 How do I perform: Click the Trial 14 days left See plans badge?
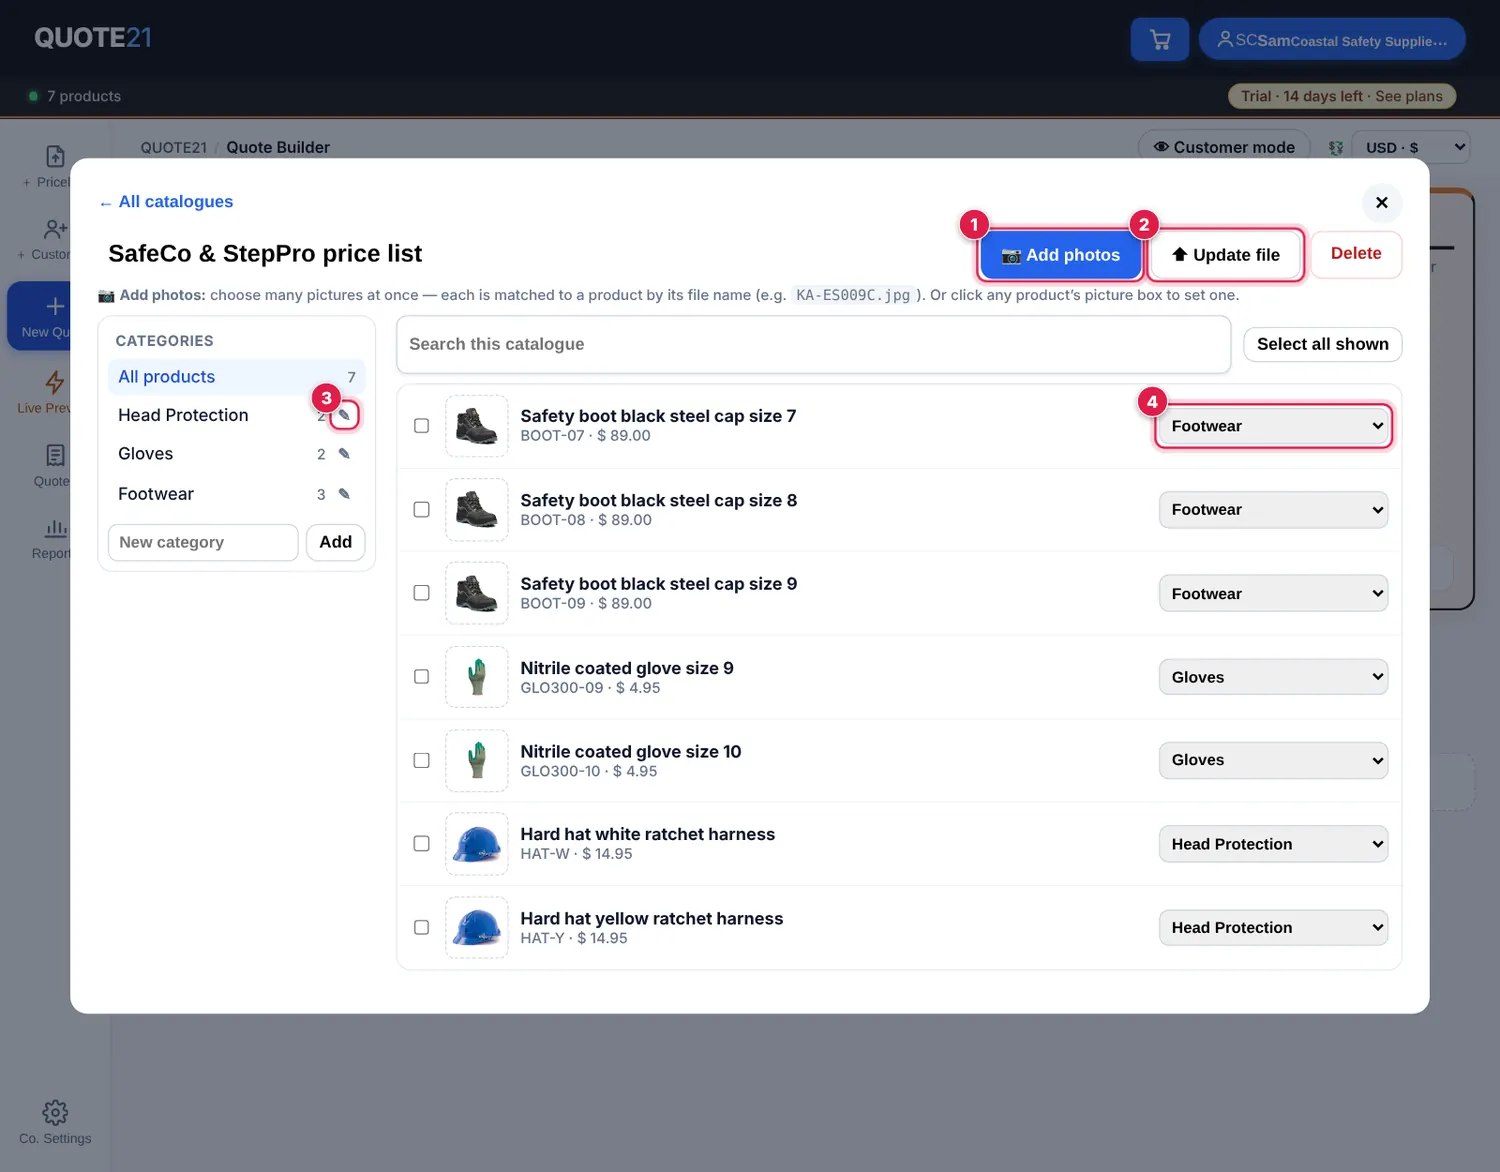click(x=1342, y=96)
